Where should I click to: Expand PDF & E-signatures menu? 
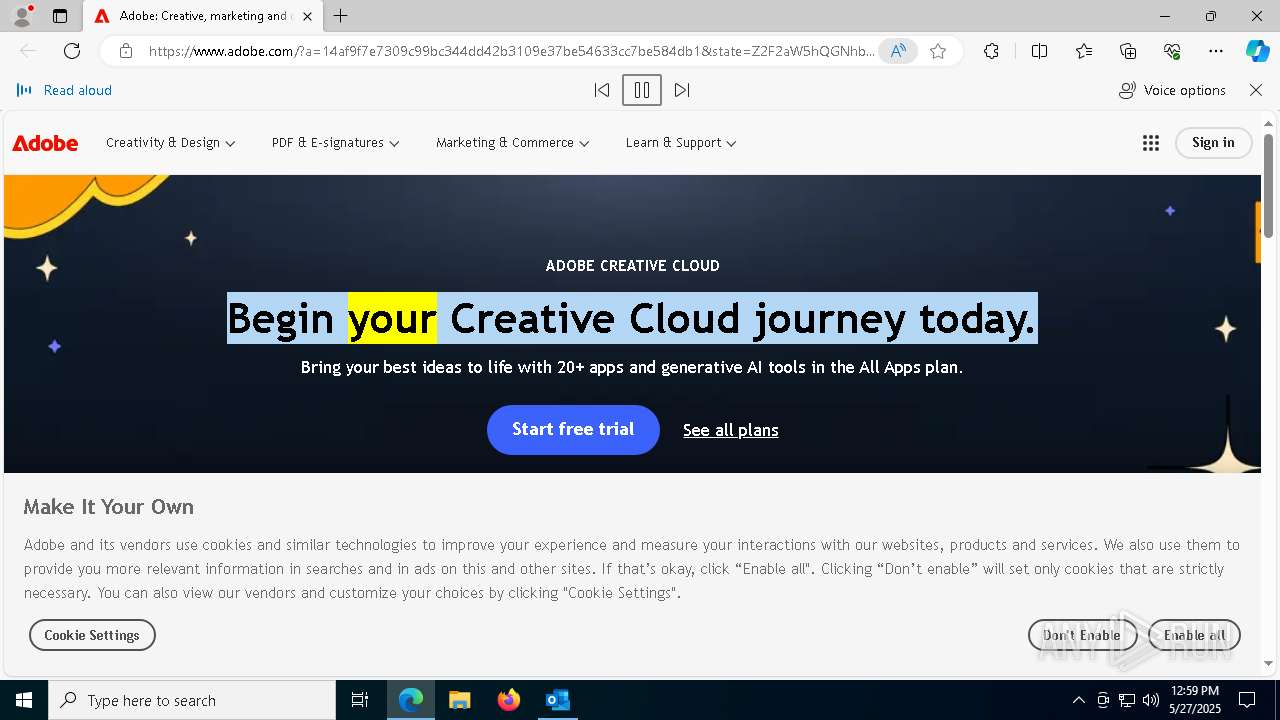tap(336, 143)
